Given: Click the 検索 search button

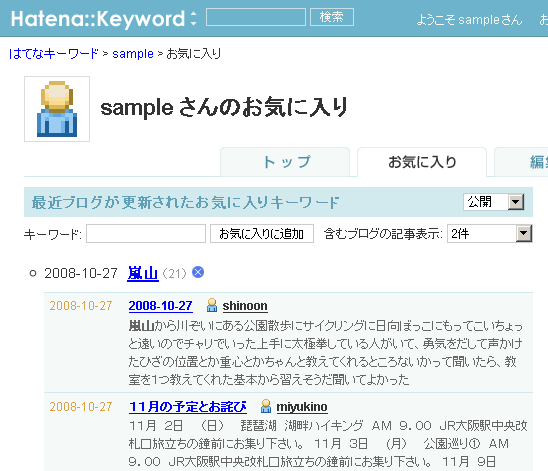Looking at the screenshot, I should (332, 17).
